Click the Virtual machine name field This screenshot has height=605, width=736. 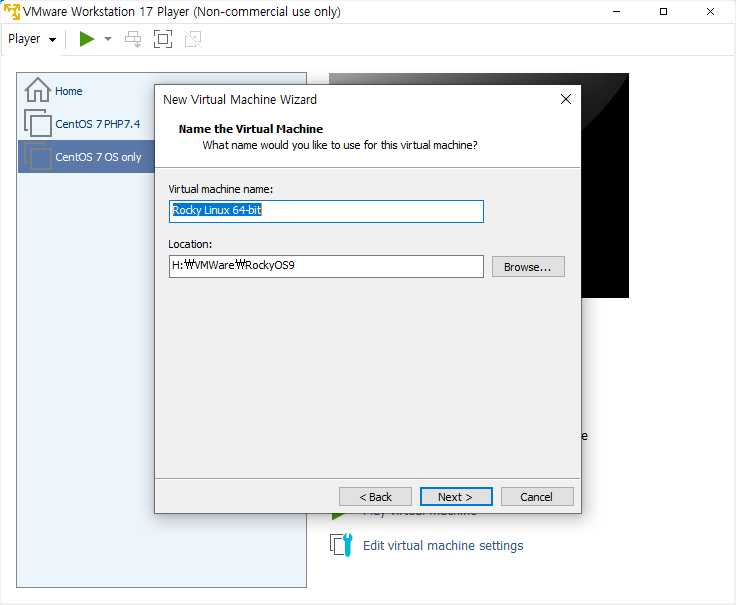[326, 211]
